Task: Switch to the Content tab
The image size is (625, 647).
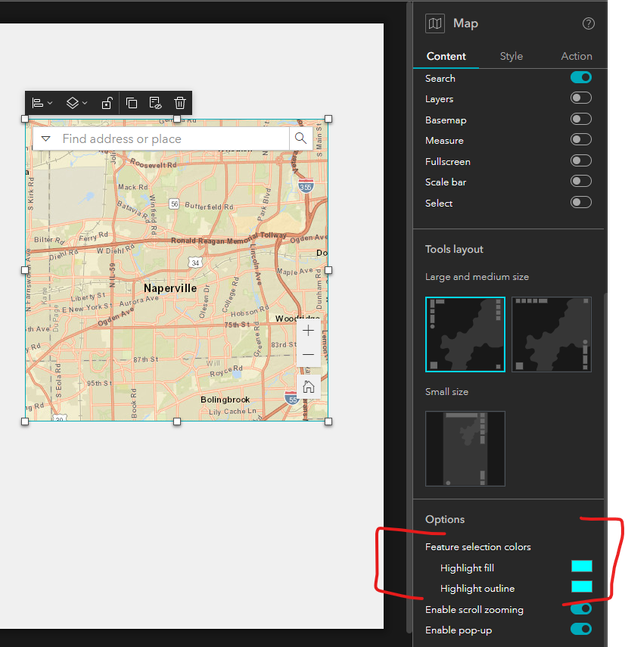Action: (x=446, y=56)
